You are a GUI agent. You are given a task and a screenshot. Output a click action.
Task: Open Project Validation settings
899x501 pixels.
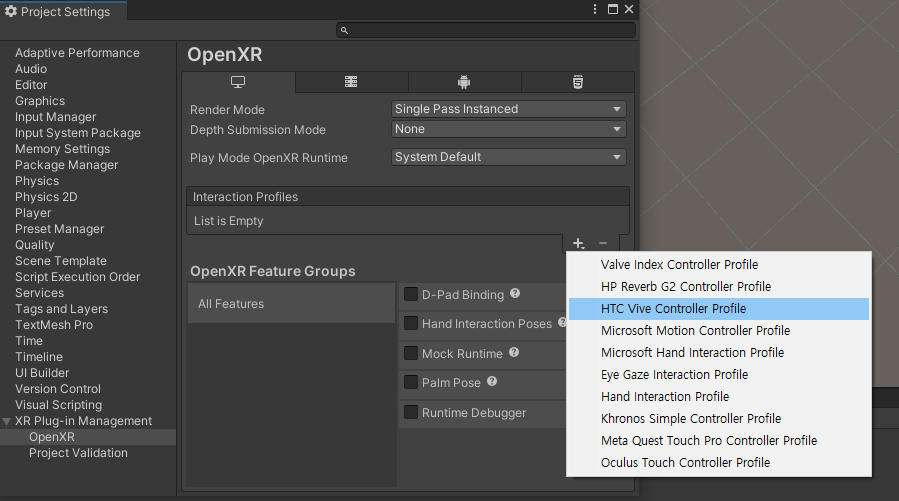pos(79,453)
